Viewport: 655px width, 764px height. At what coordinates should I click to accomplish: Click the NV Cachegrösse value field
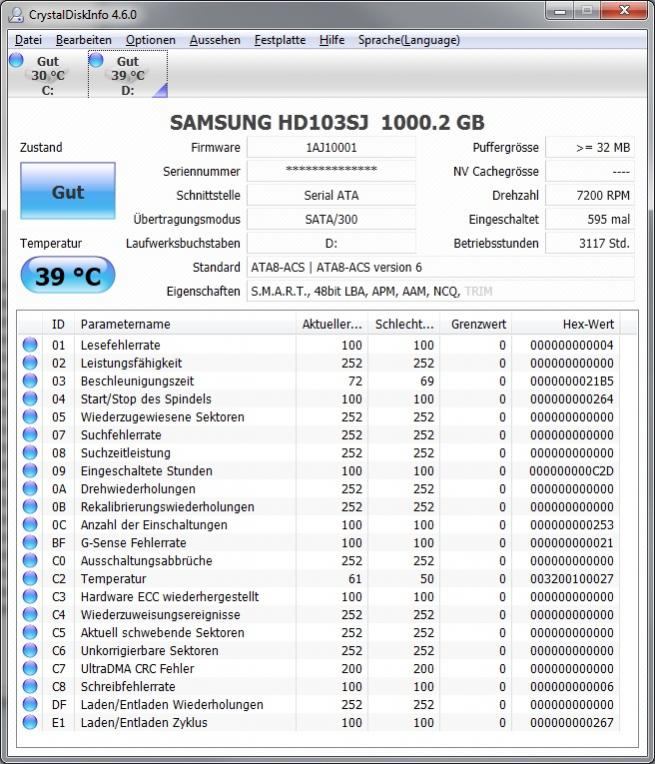click(590, 171)
